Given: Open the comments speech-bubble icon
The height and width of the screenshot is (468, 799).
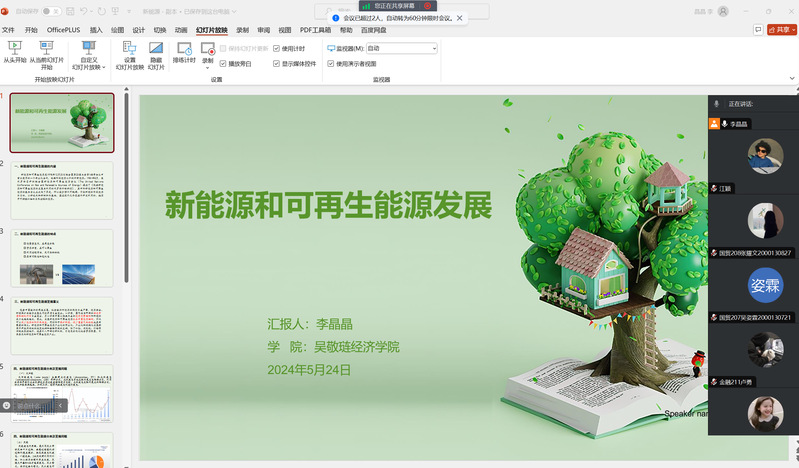Looking at the screenshot, I should pyautogui.click(x=758, y=29).
